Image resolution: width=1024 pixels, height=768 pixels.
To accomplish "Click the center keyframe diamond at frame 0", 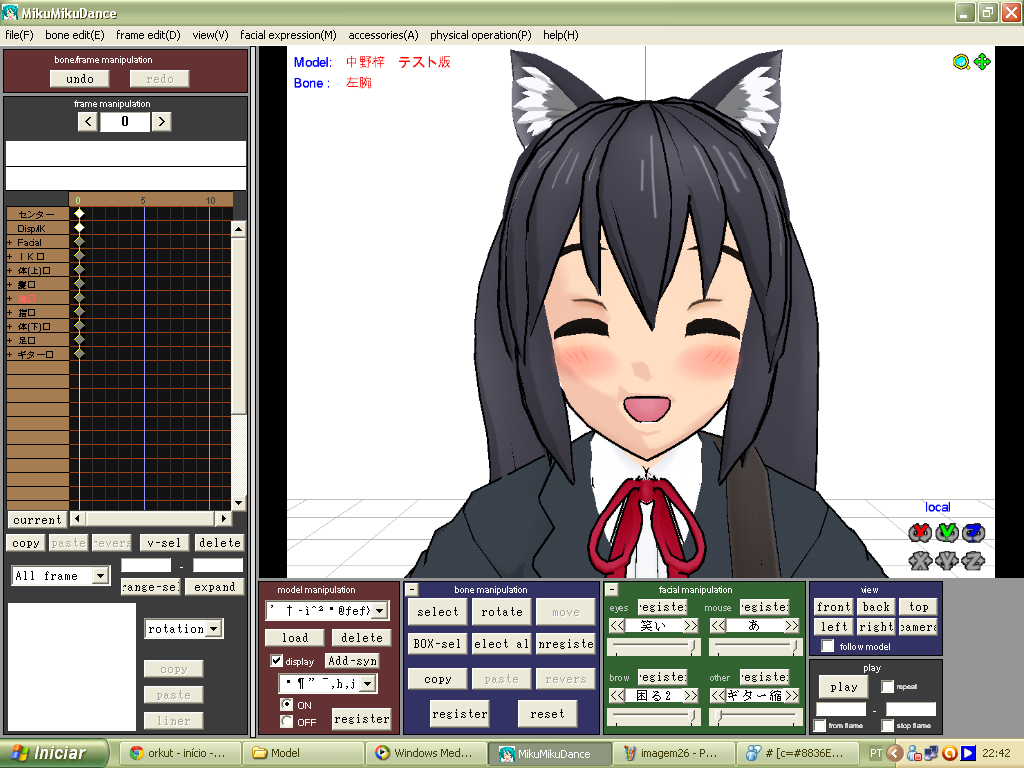I will [79, 214].
